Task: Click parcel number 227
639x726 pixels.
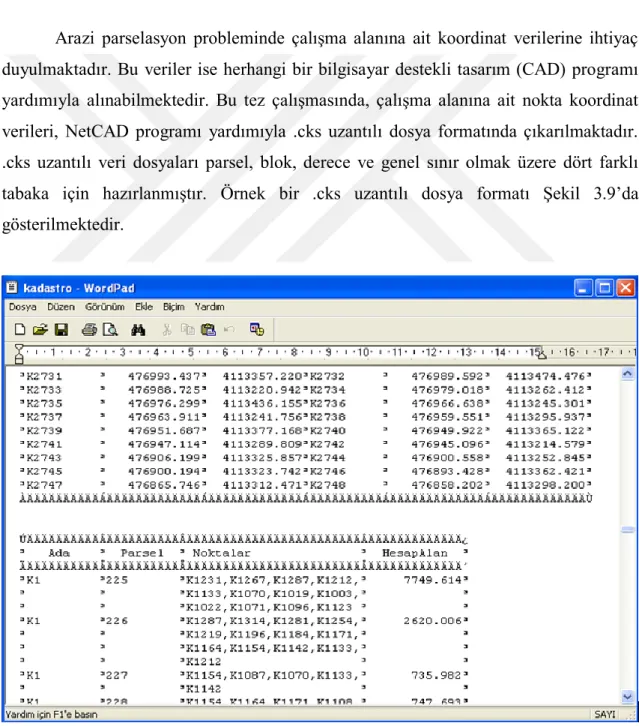Action: [117, 675]
